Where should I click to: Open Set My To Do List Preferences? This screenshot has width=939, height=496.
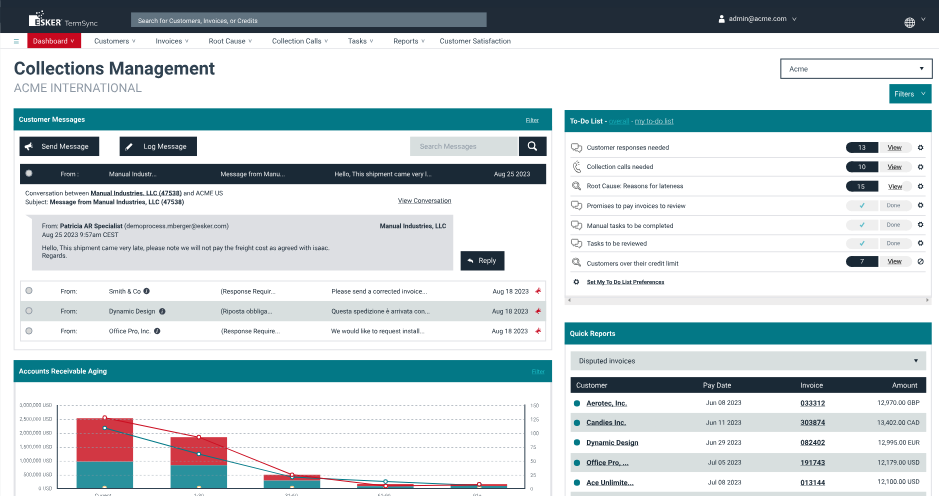625,282
